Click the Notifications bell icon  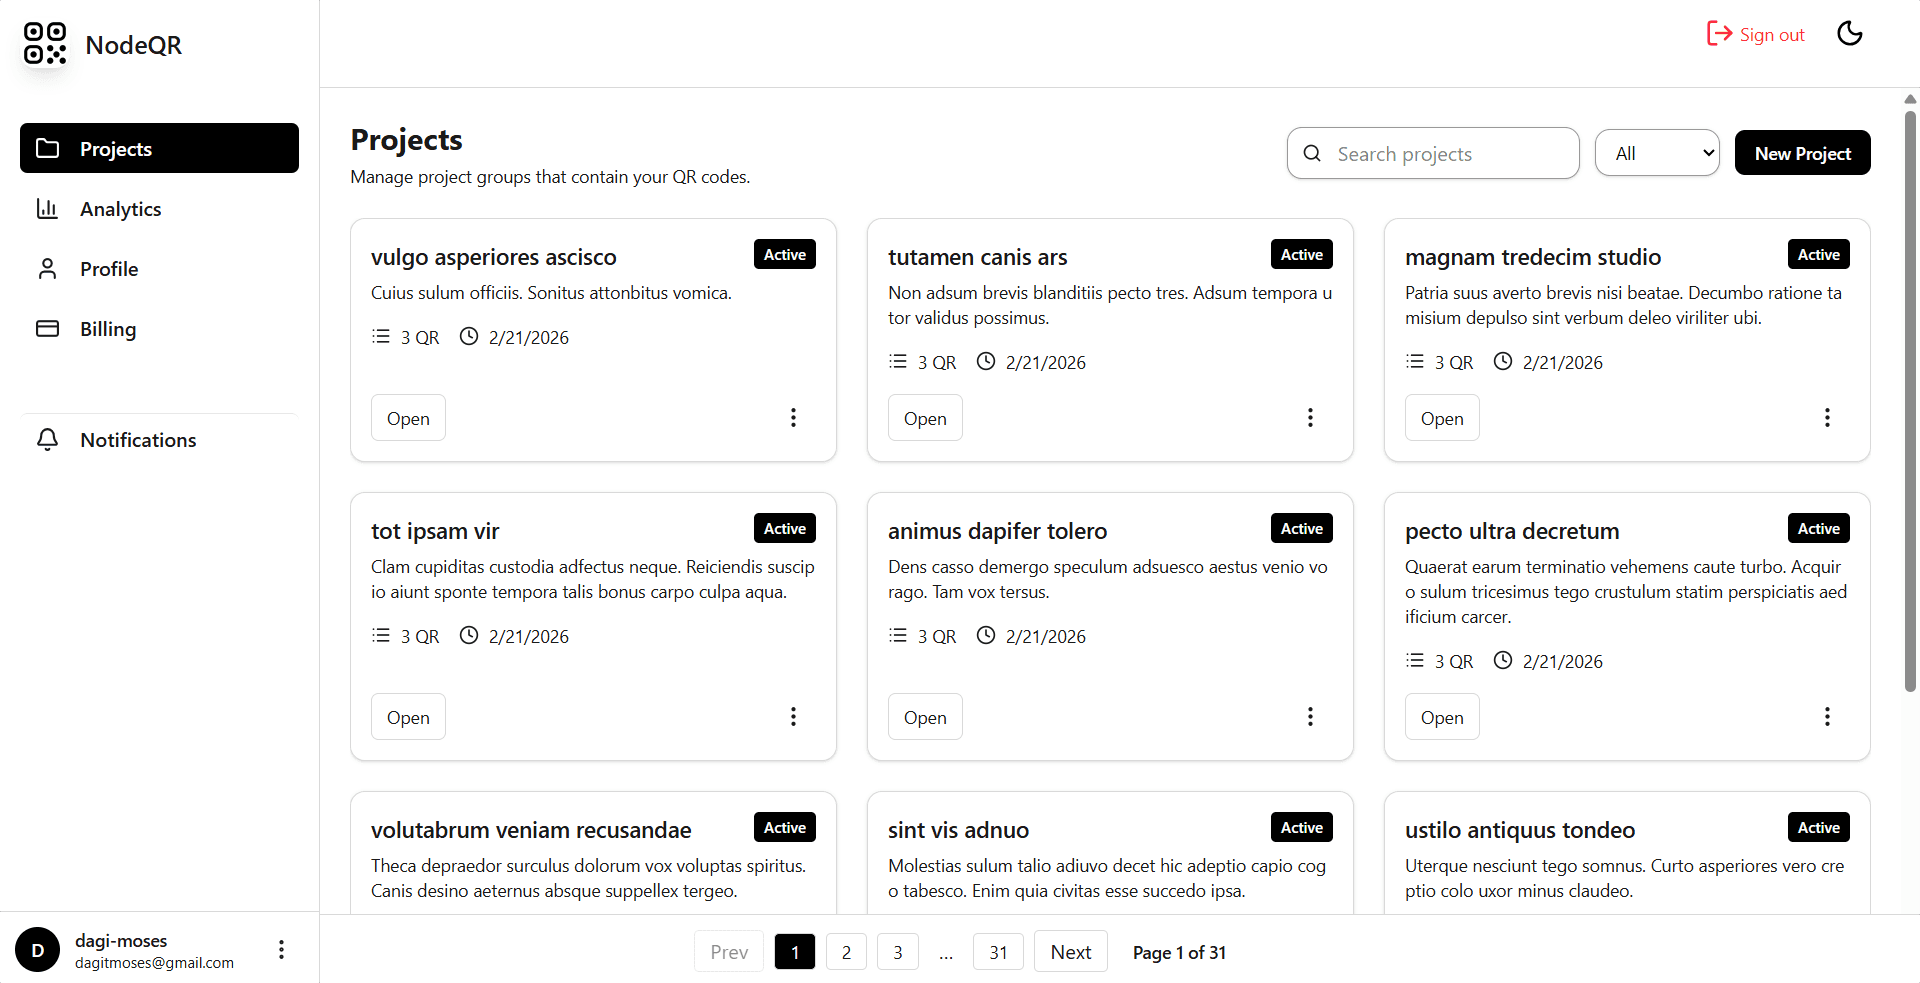(47, 440)
